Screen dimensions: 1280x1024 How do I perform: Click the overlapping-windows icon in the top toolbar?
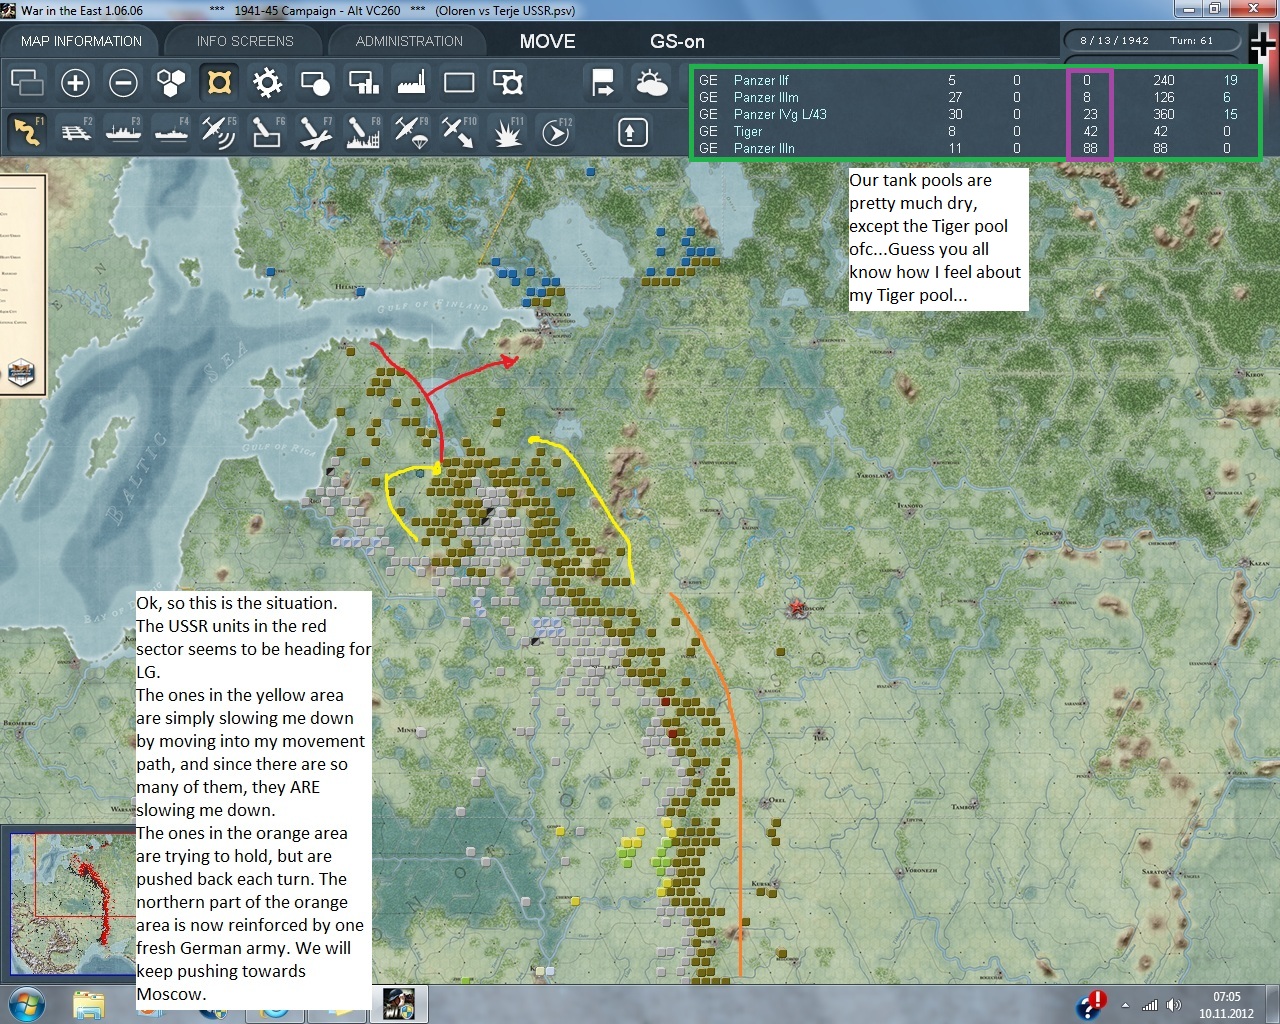[27, 82]
